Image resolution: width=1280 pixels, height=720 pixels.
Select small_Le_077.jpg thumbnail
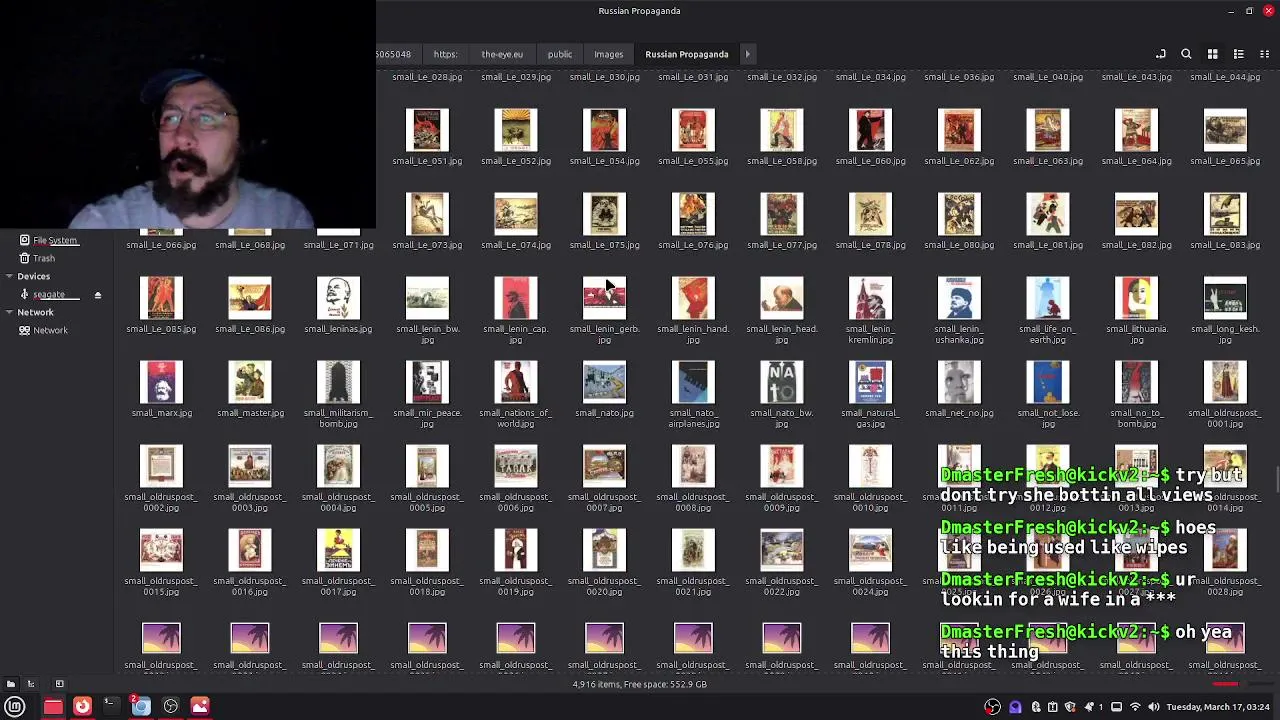pyautogui.click(x=781, y=214)
